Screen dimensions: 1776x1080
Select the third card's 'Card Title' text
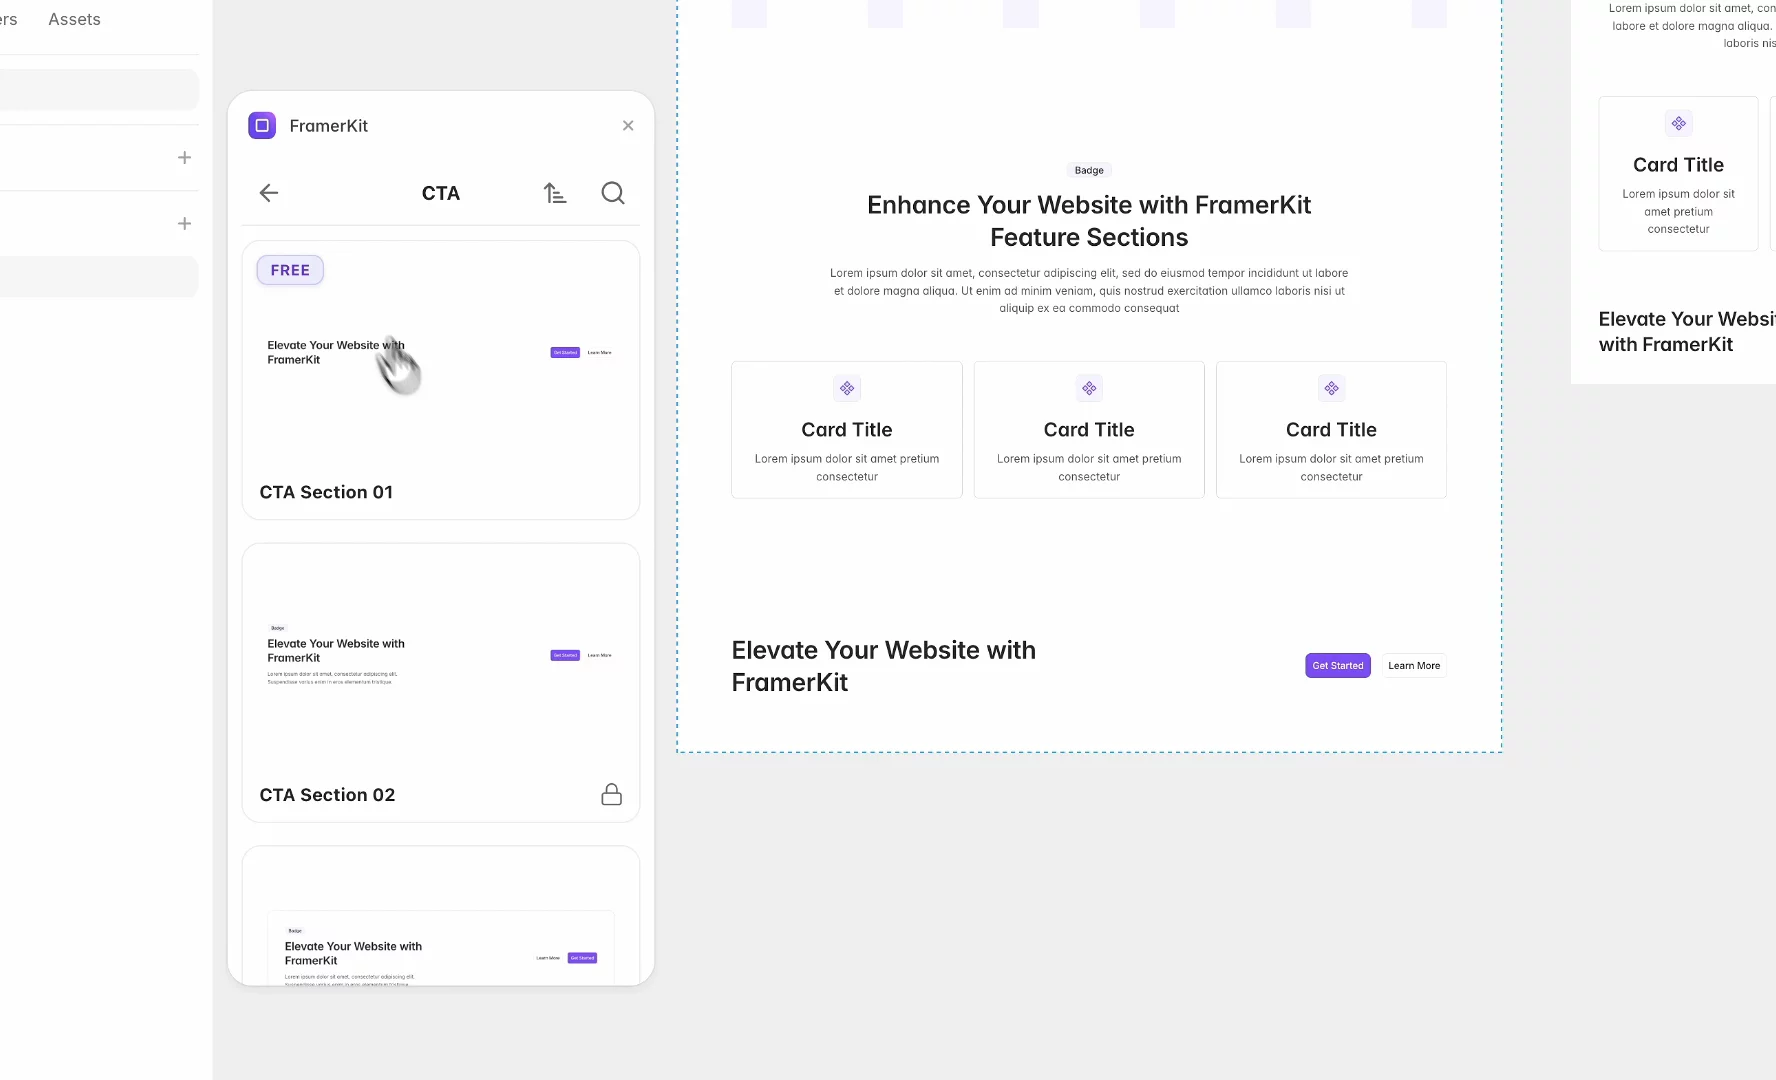coord(1331,430)
